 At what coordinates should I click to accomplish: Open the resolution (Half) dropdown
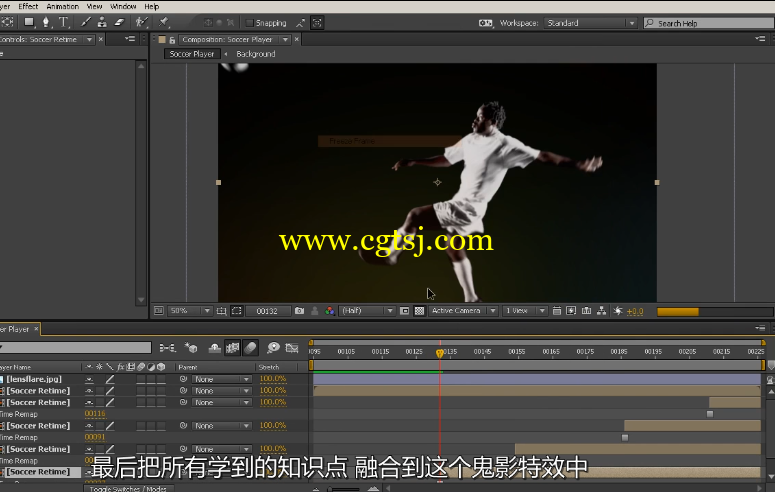[x=367, y=311]
